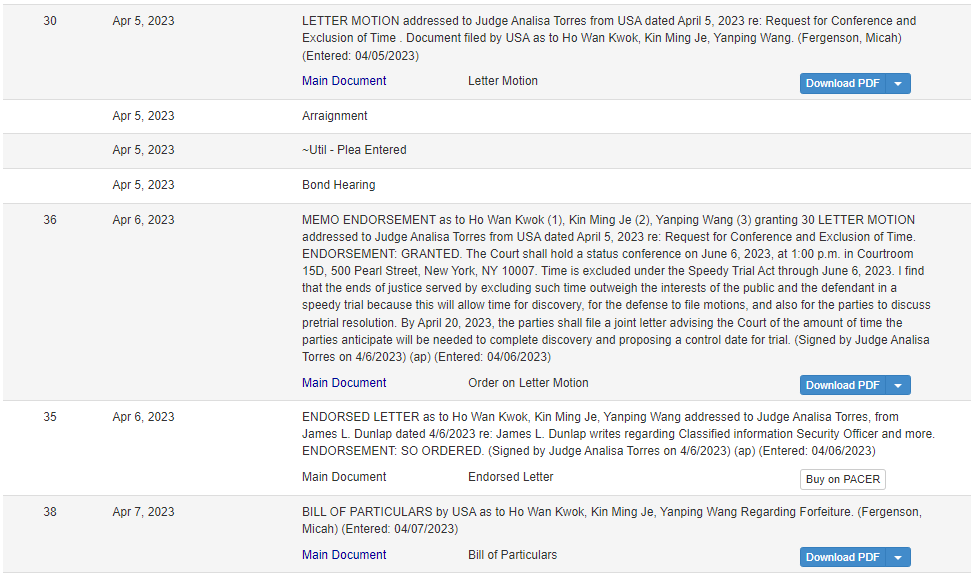The height and width of the screenshot is (573, 971).
Task: Select the ~Util - Plea Entered row
Action: [486, 151]
